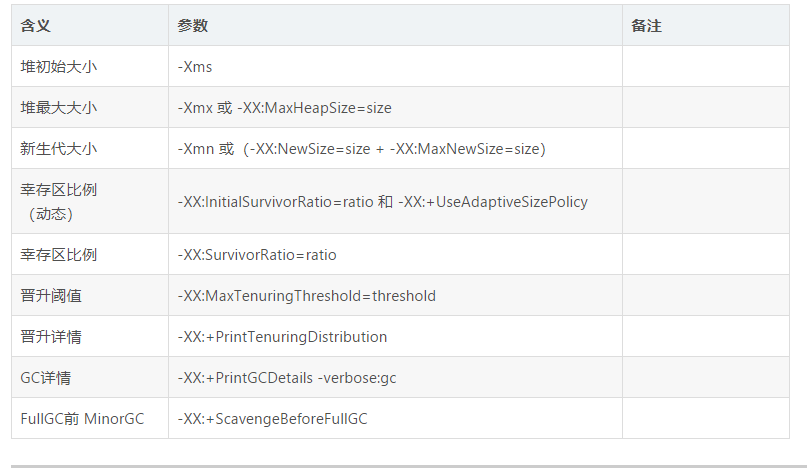Click the -XX:+PrintTenuringDistribution parameter cell

point(282,337)
